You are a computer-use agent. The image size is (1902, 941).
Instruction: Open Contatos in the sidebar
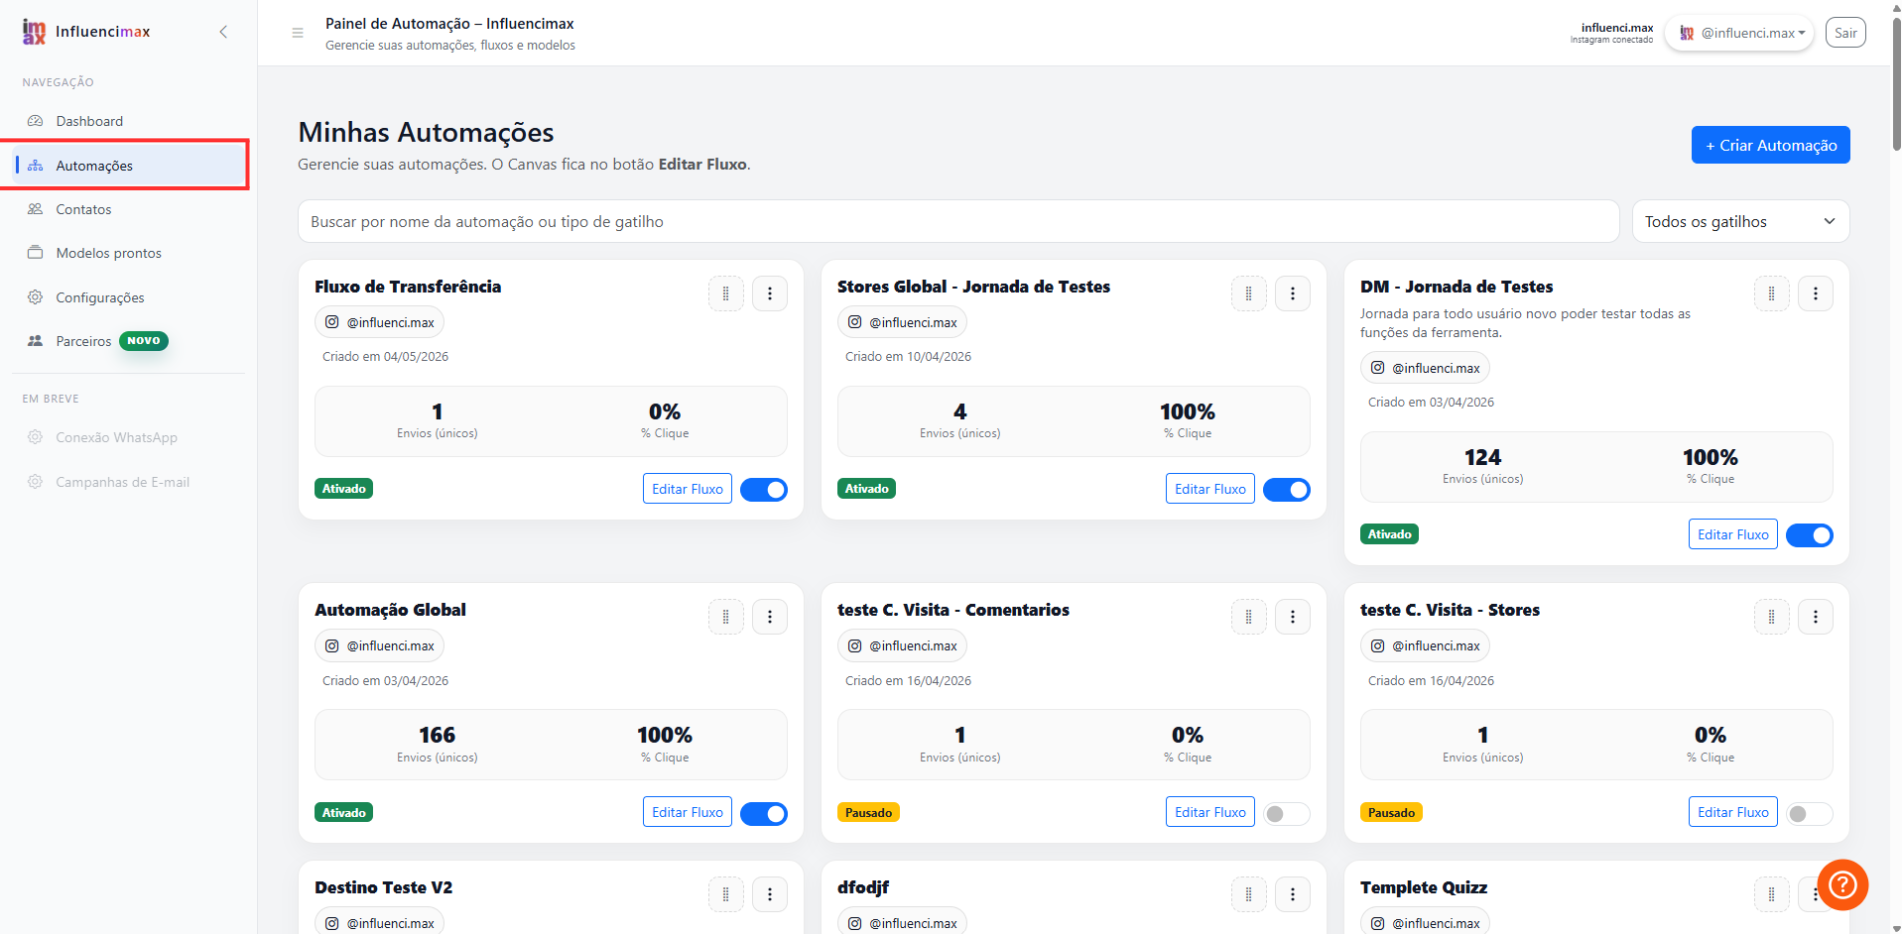click(128, 209)
